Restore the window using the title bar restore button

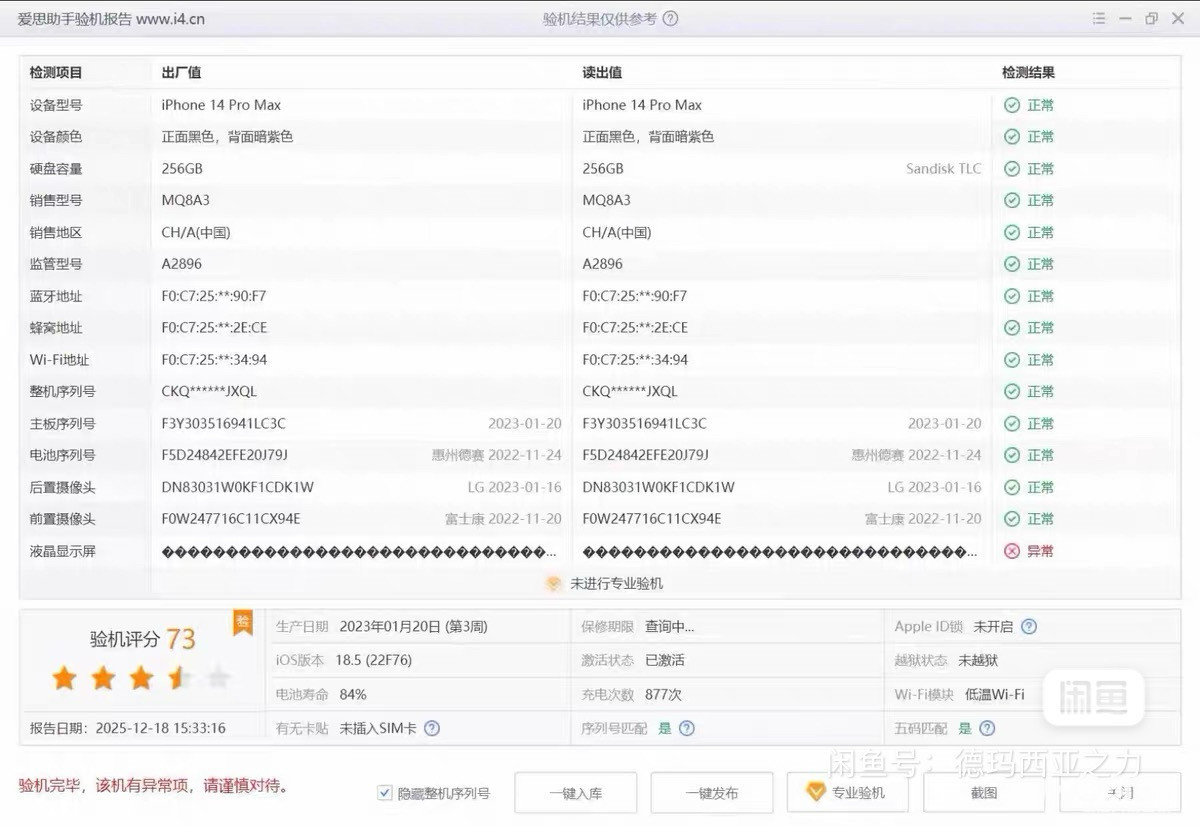[1152, 19]
